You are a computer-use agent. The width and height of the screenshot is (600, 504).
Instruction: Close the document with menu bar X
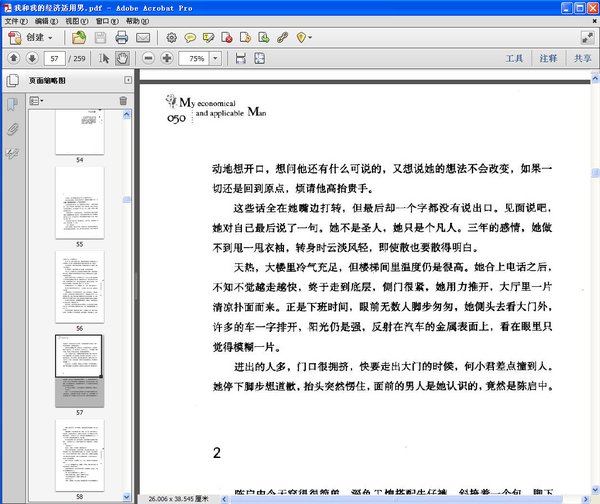pos(595,21)
